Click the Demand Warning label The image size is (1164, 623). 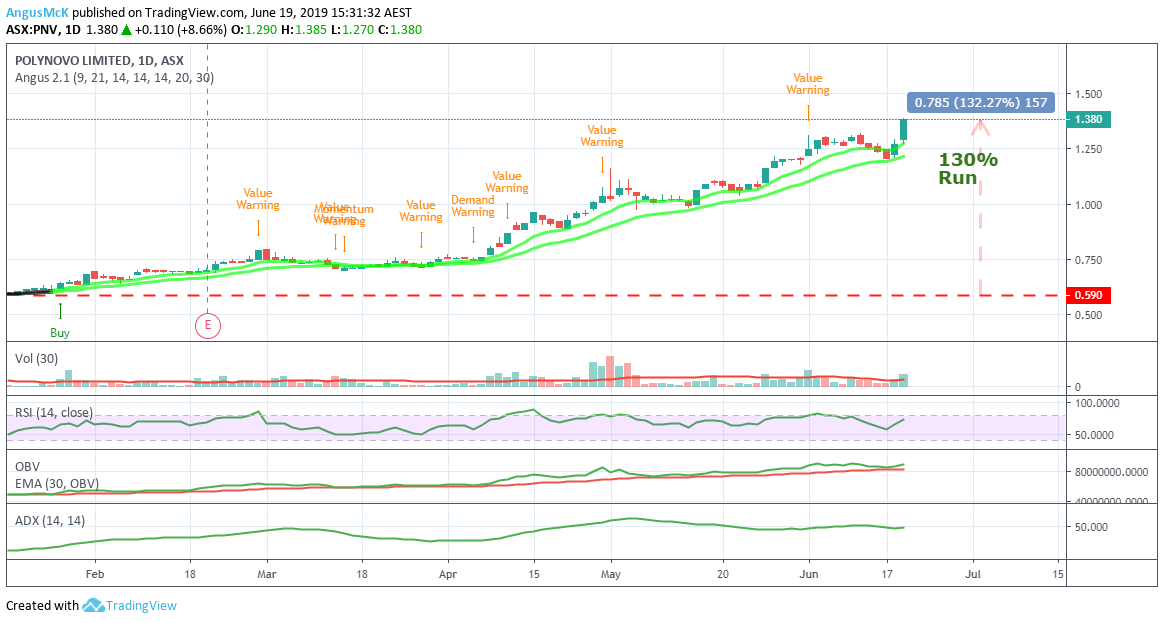coord(473,206)
